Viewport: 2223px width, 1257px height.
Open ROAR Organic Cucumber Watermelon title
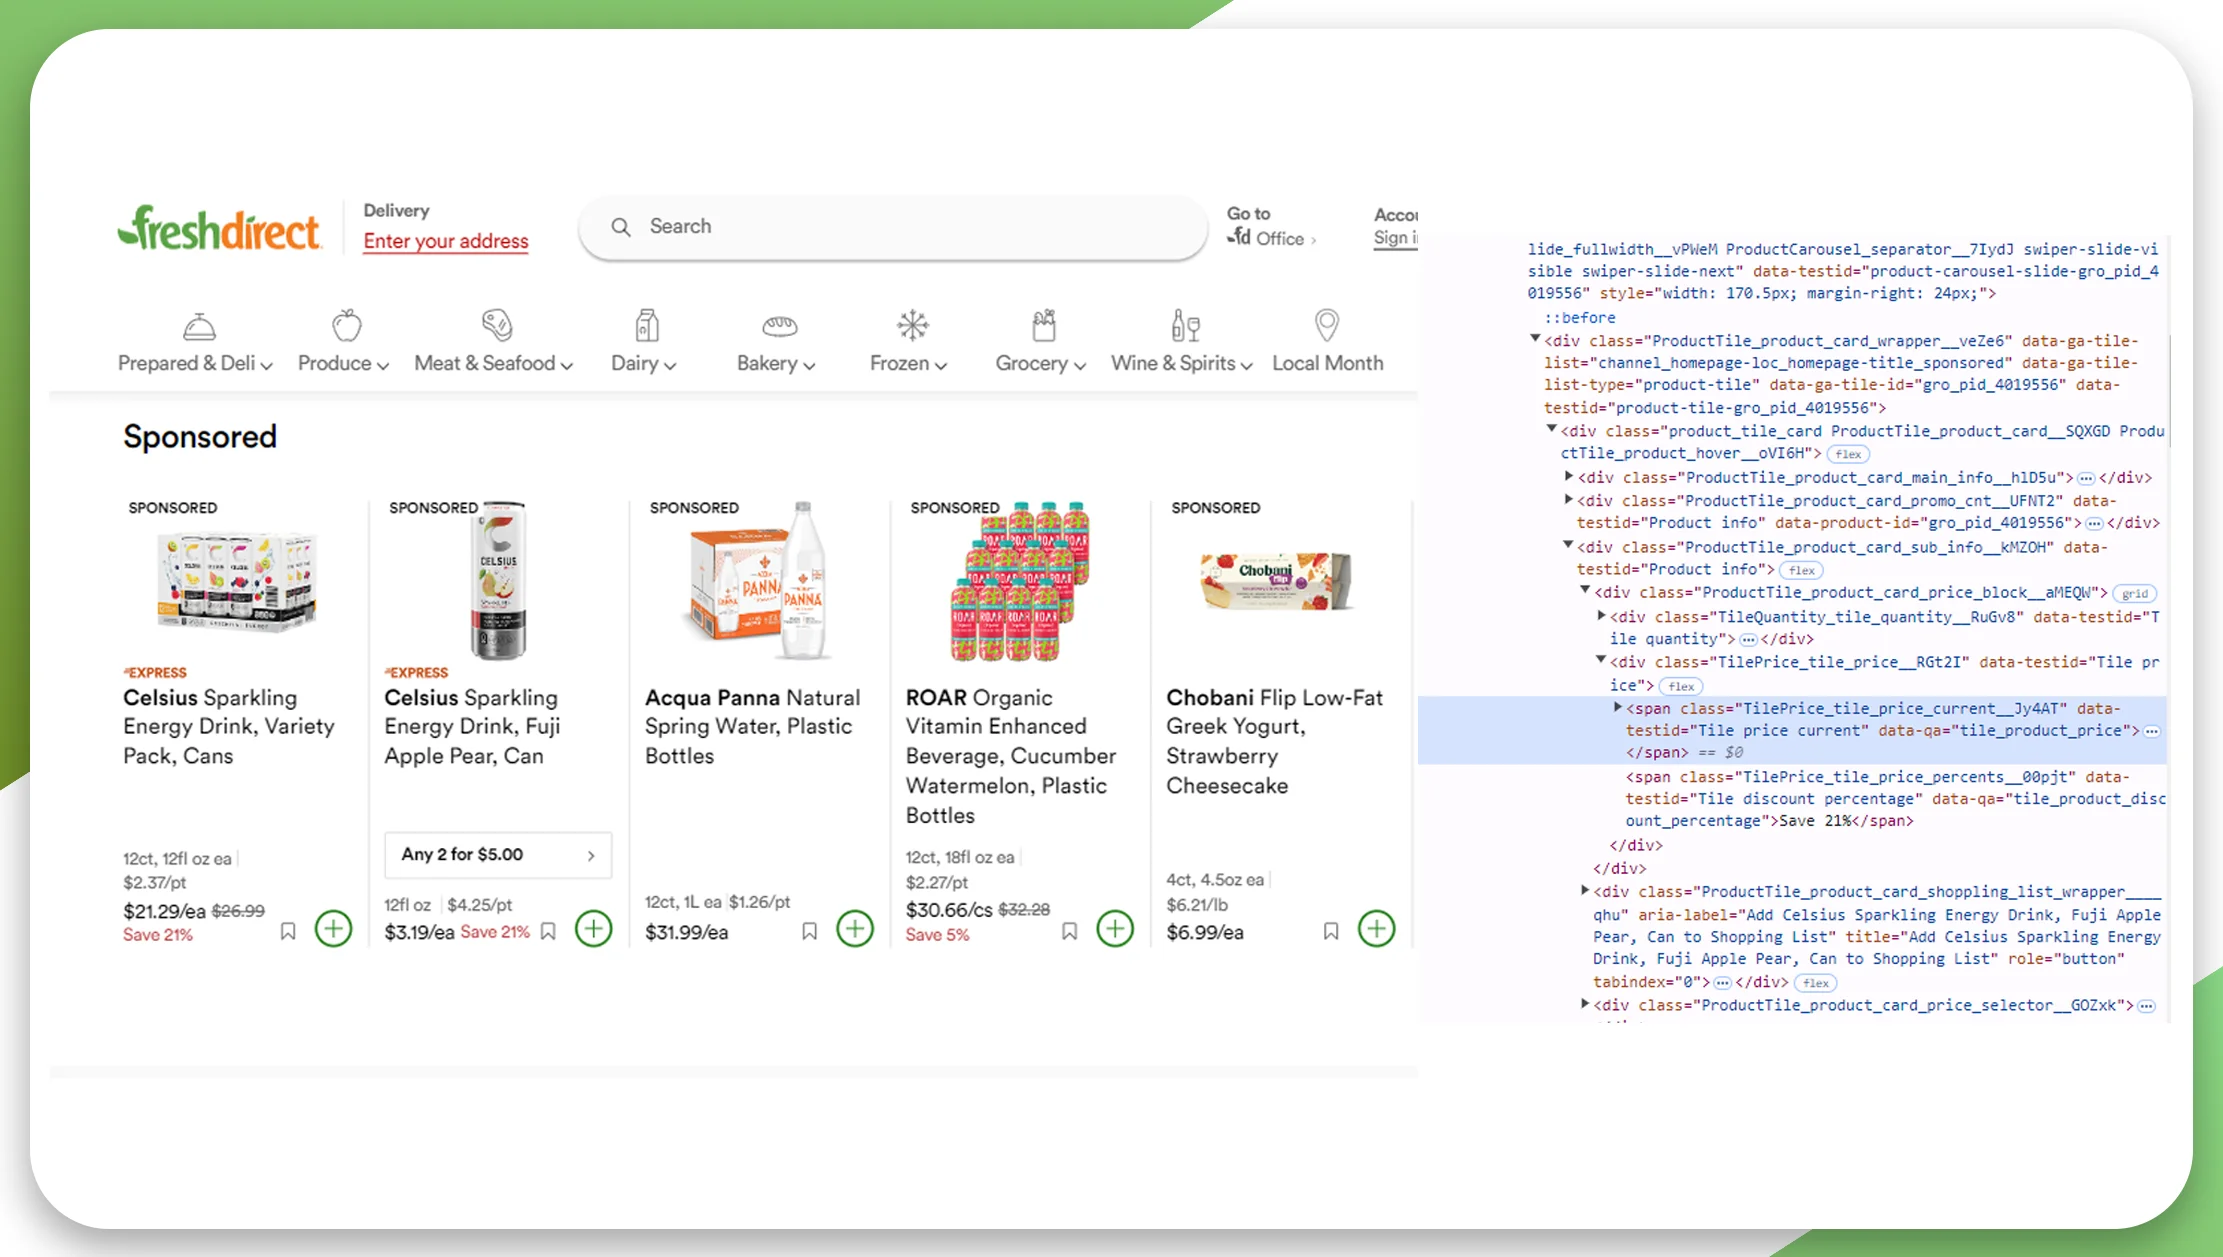coord(1011,757)
